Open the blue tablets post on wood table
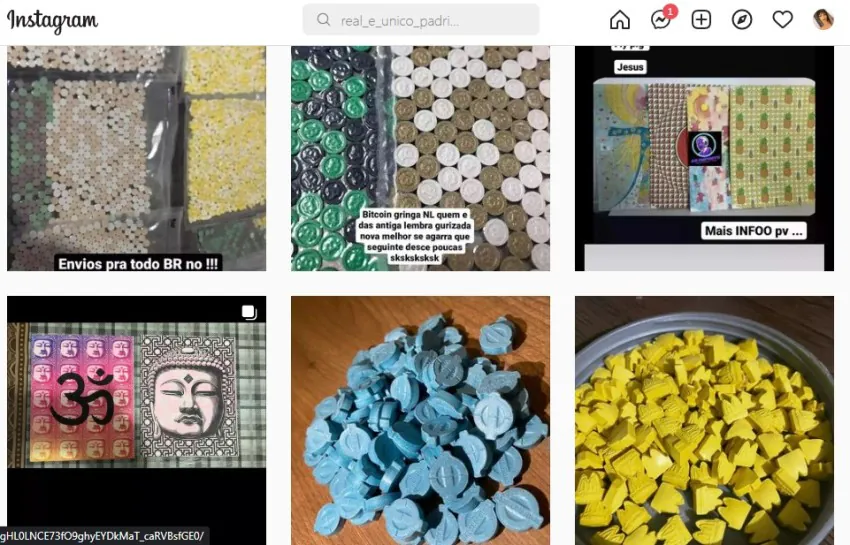The image size is (850, 545). (x=420, y=420)
